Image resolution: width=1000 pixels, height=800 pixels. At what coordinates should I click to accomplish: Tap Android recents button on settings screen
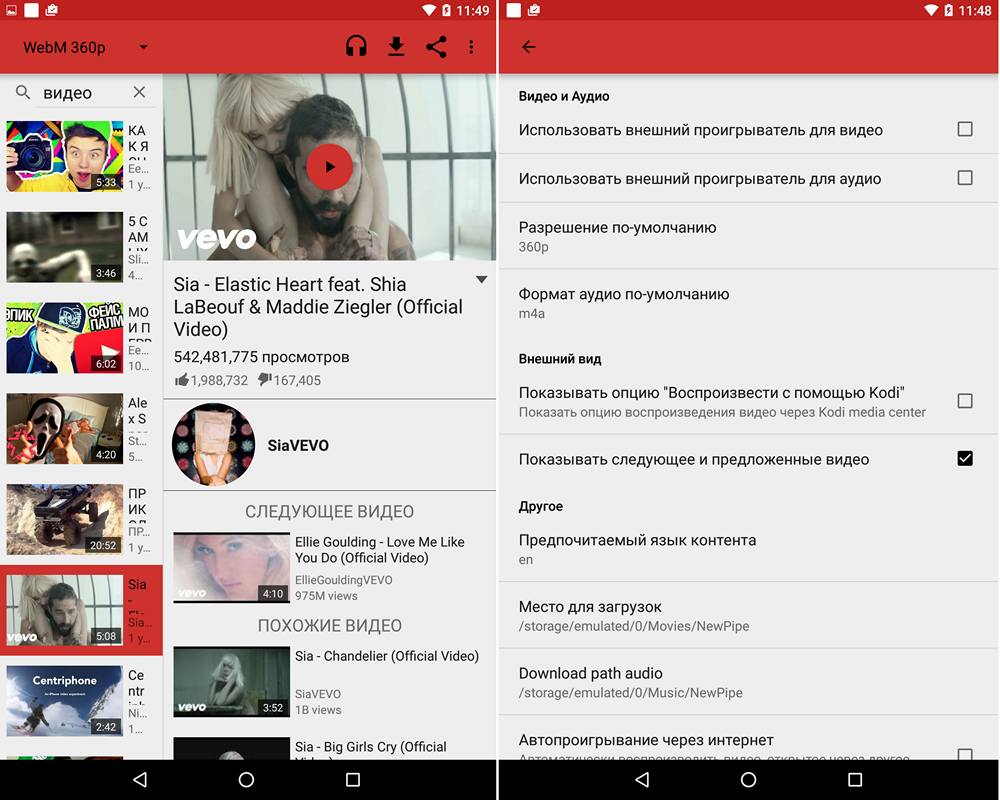click(855, 779)
